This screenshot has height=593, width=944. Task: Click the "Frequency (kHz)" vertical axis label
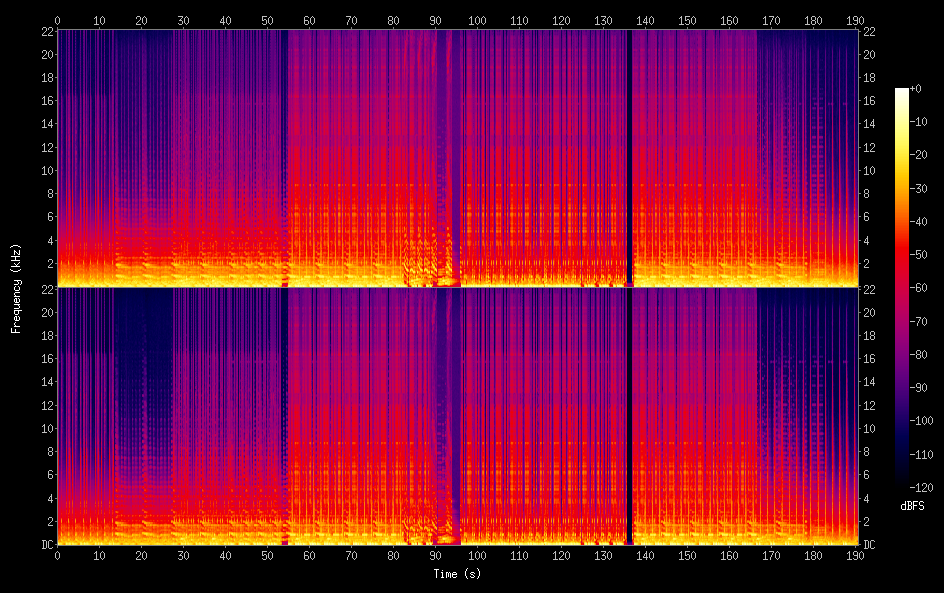(x=16, y=288)
